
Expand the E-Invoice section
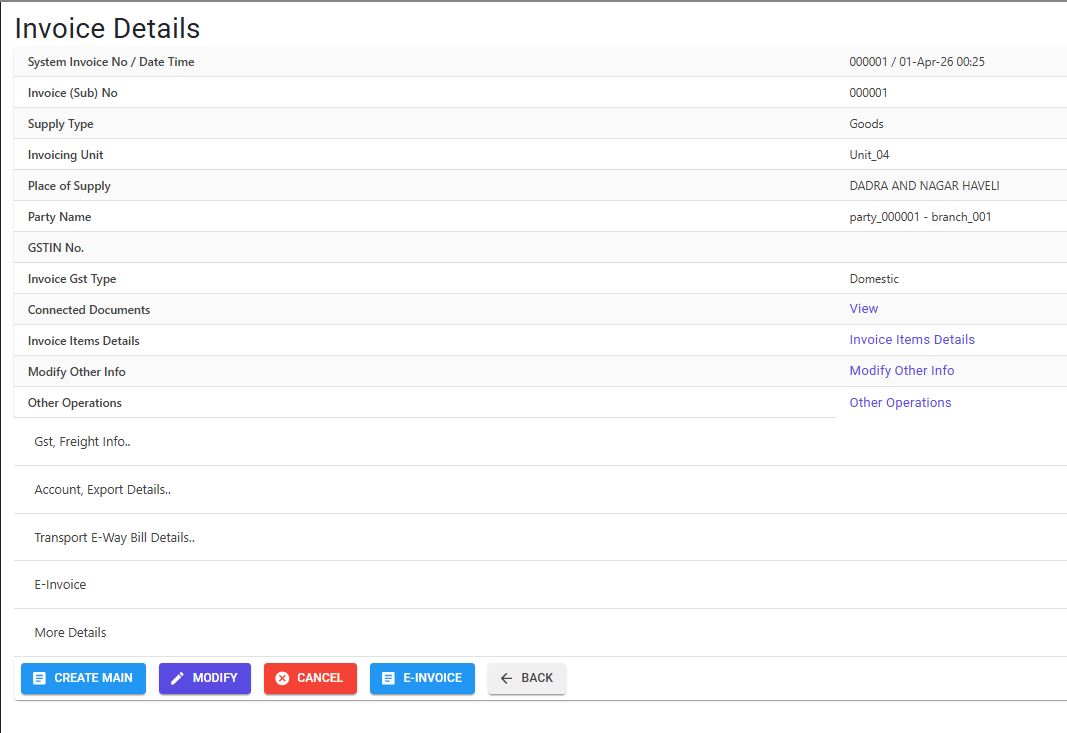click(540, 585)
